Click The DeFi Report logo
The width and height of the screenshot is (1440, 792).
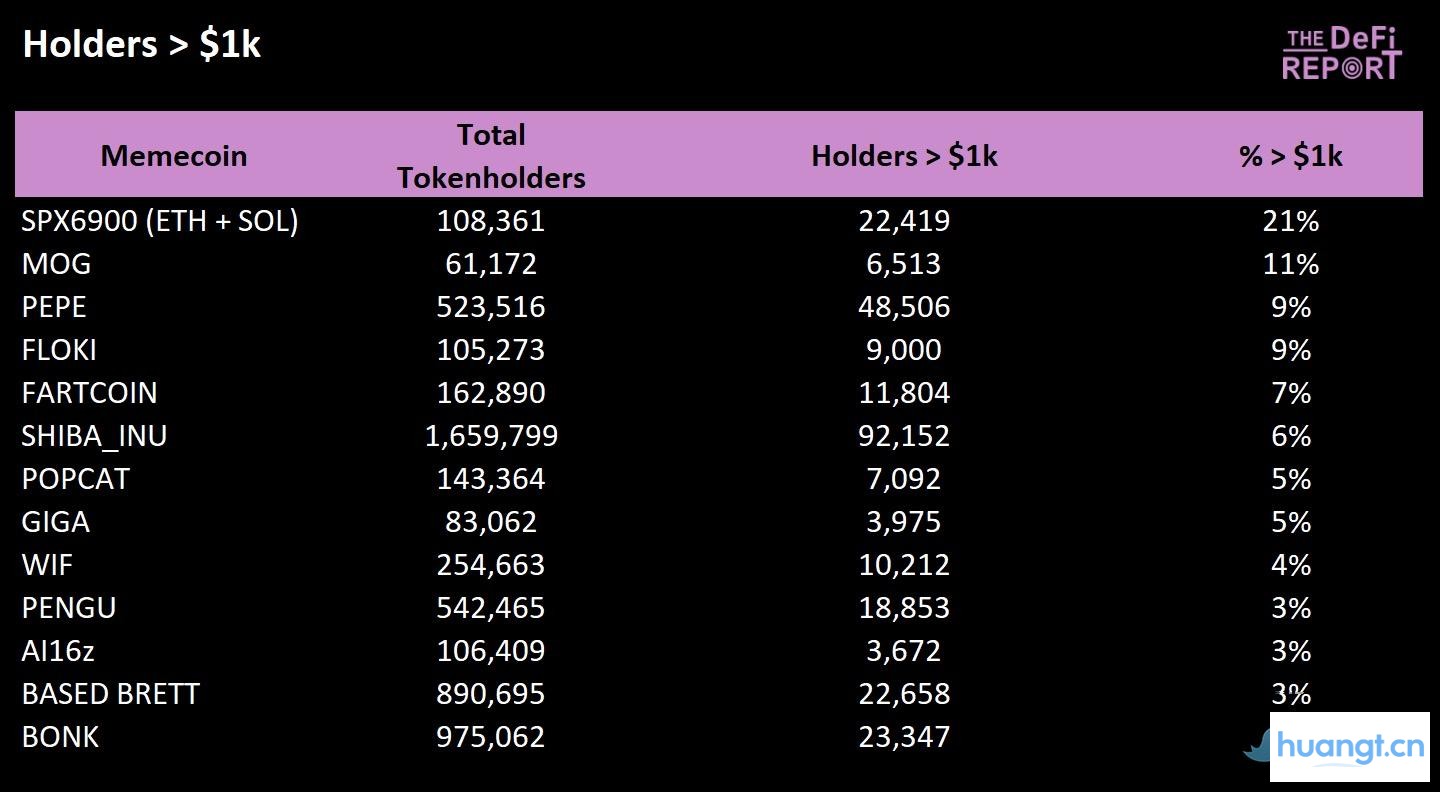1342,54
